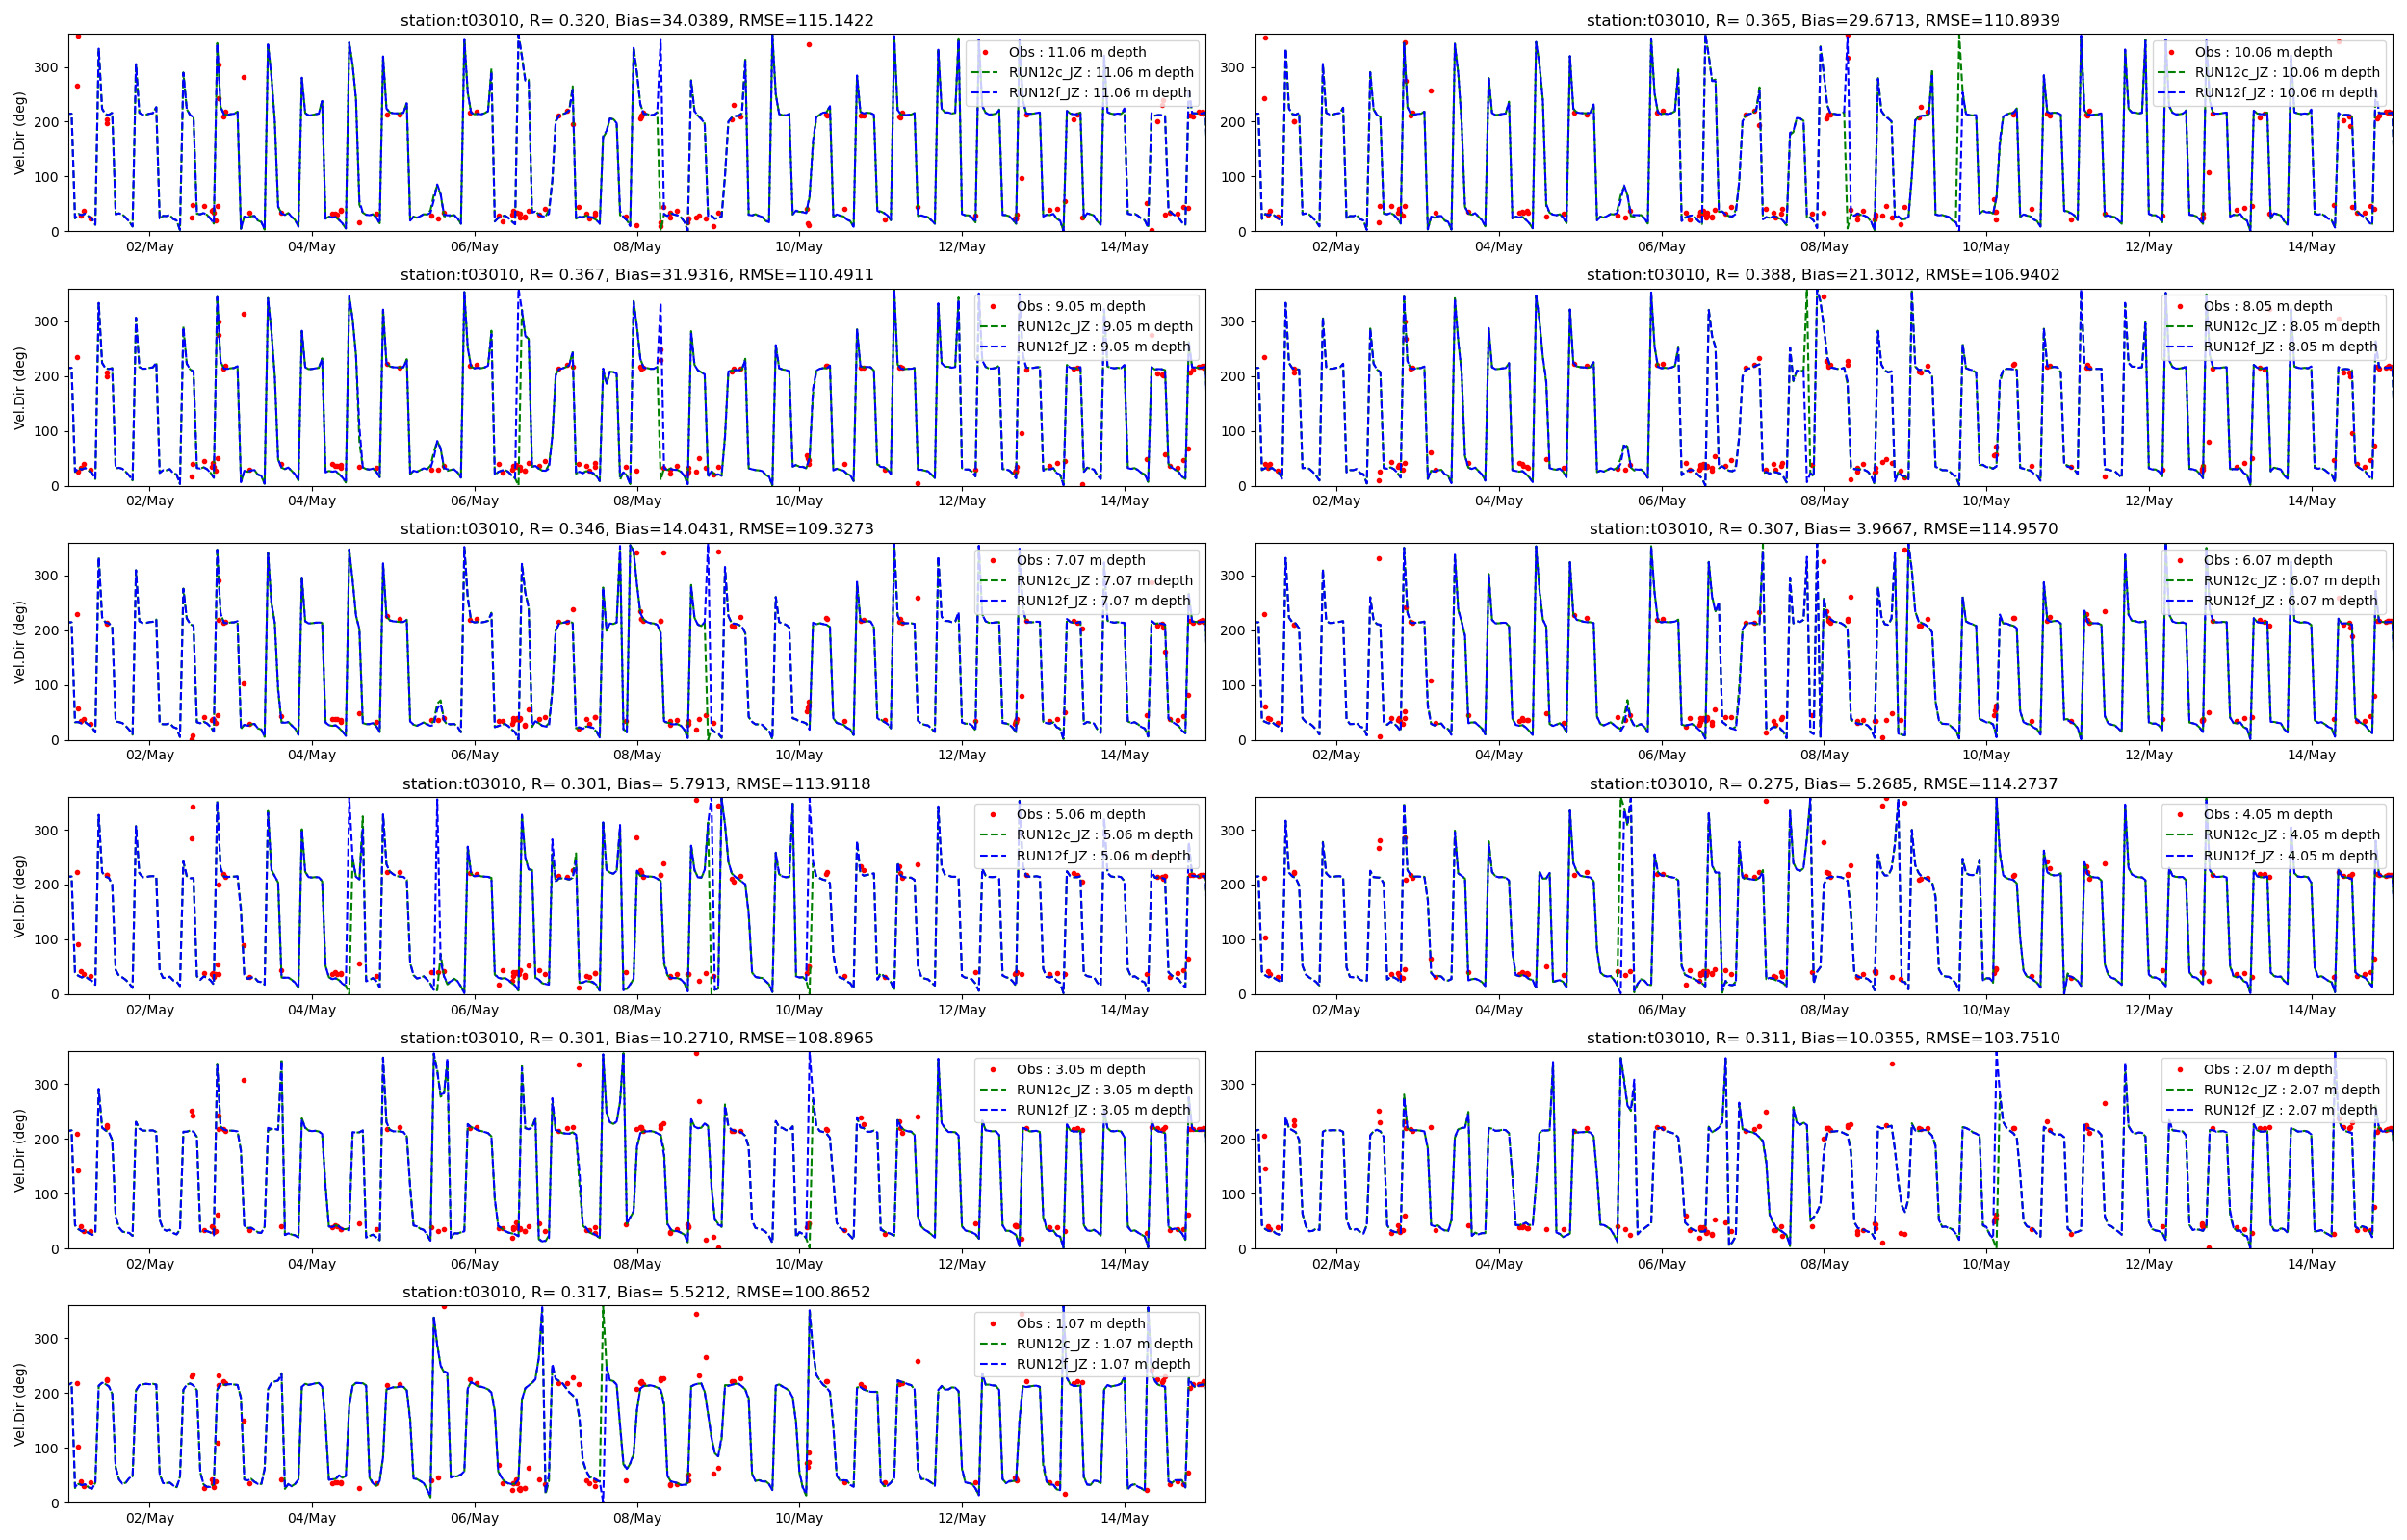
Task: Click 08/May tick under 1.07 m depth plot
Action: [x=636, y=1518]
